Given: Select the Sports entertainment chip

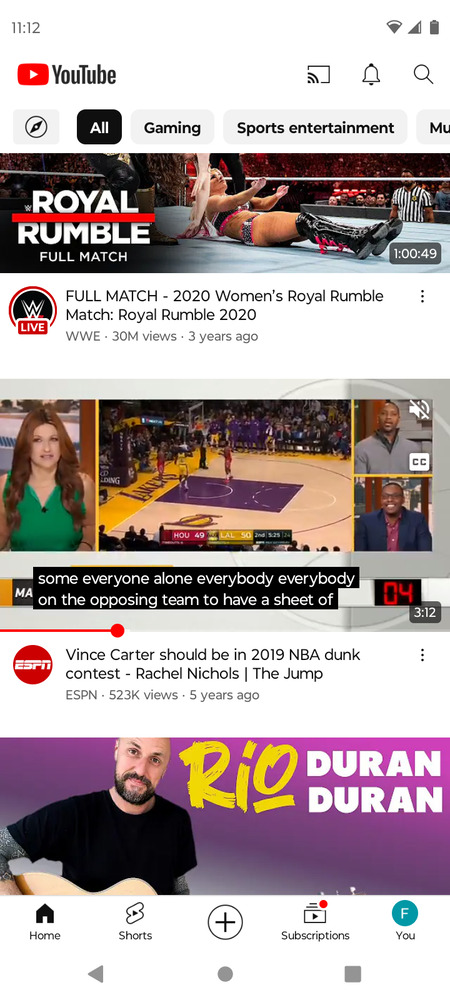Looking at the screenshot, I should coord(316,127).
